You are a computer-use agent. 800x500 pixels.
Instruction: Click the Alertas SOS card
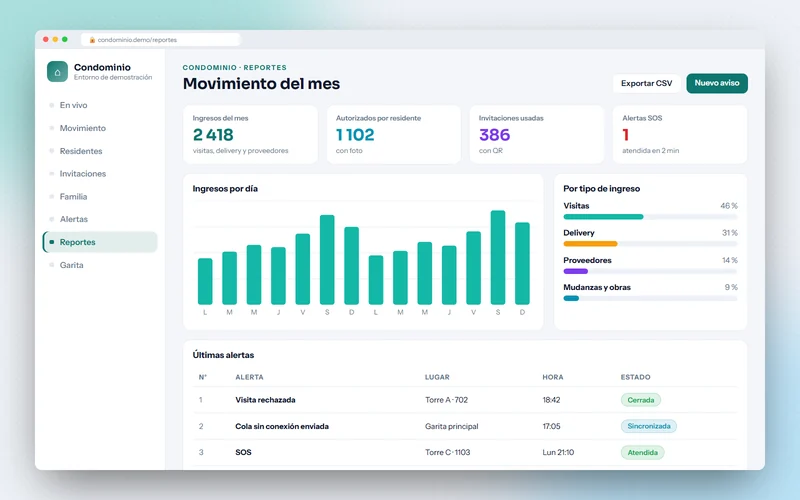(680, 135)
